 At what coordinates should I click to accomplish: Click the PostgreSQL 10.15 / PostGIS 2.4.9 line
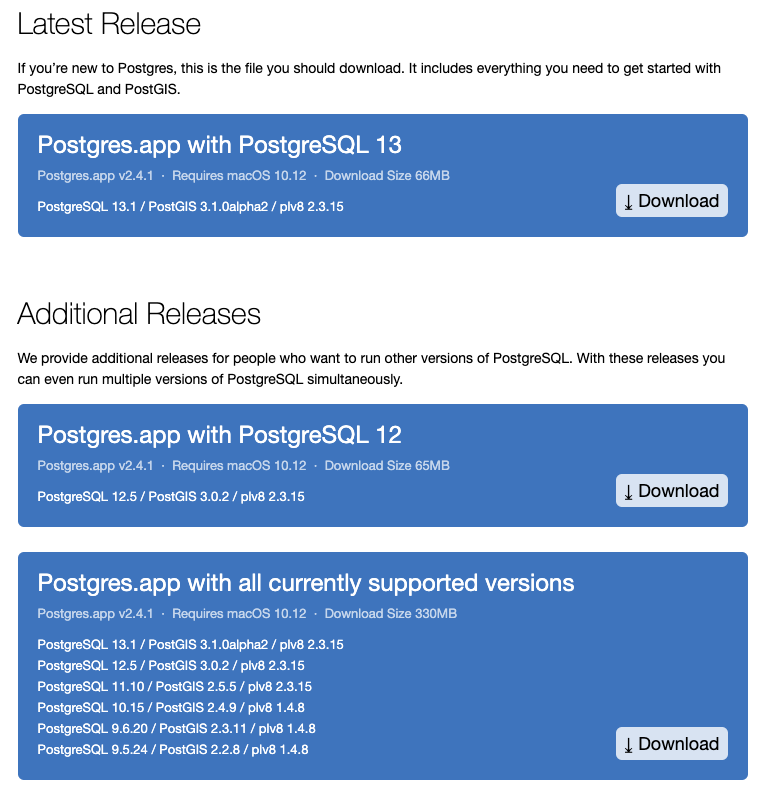(171, 708)
